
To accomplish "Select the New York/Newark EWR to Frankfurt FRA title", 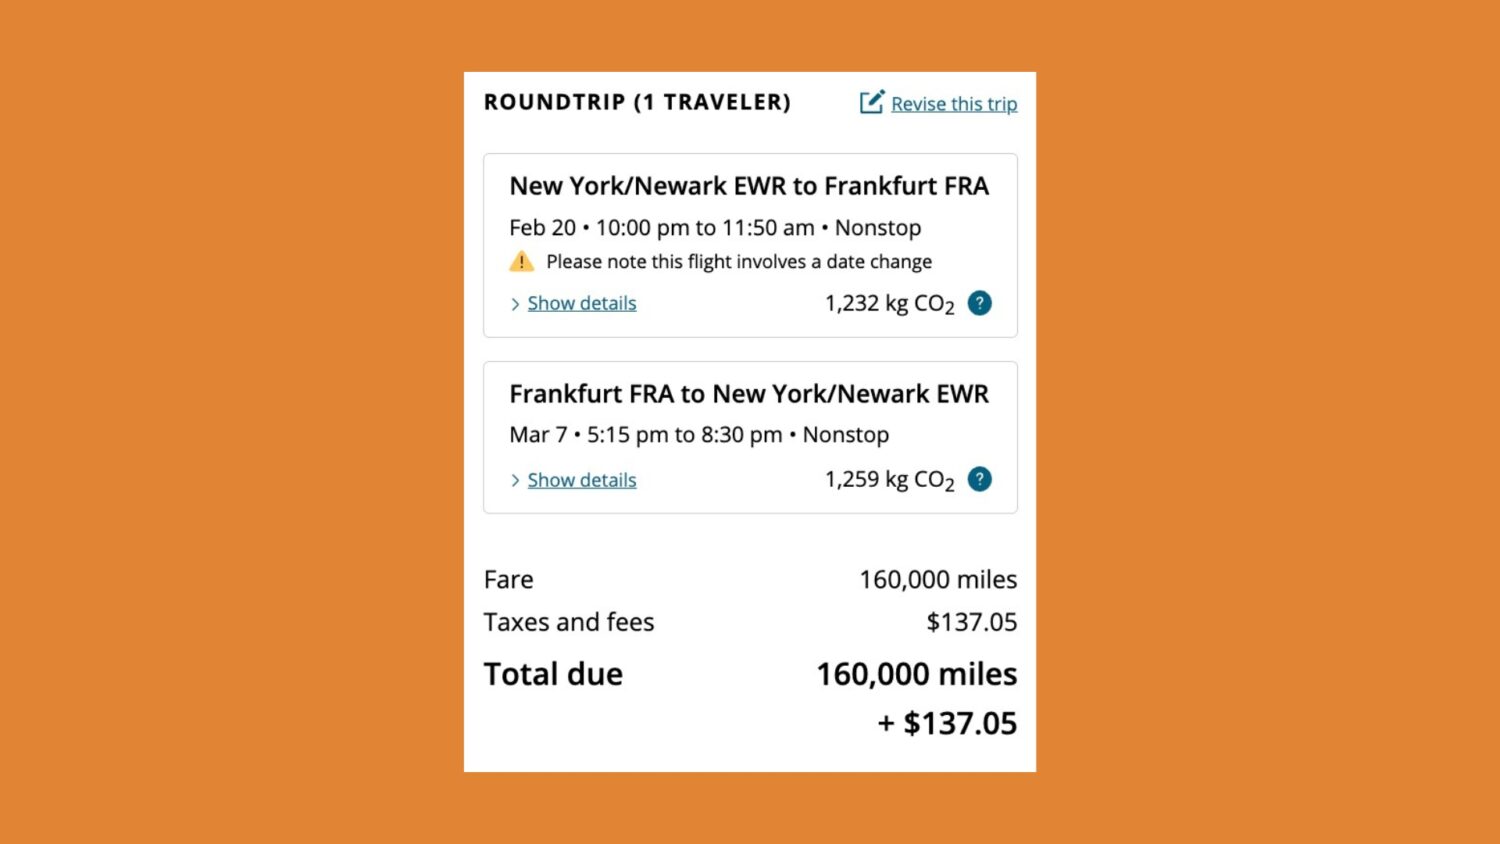I will pos(749,186).
